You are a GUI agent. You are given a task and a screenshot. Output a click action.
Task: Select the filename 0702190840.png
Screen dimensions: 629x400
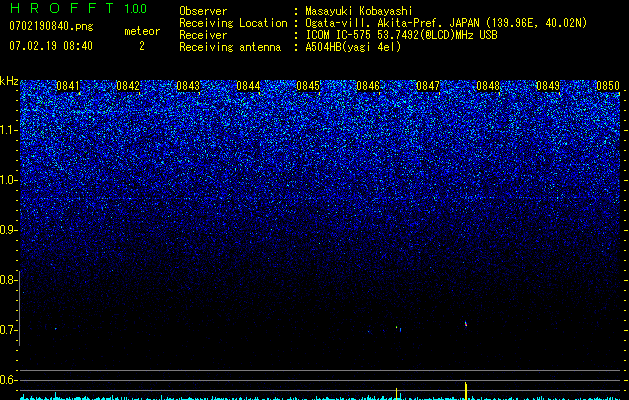click(x=51, y=26)
